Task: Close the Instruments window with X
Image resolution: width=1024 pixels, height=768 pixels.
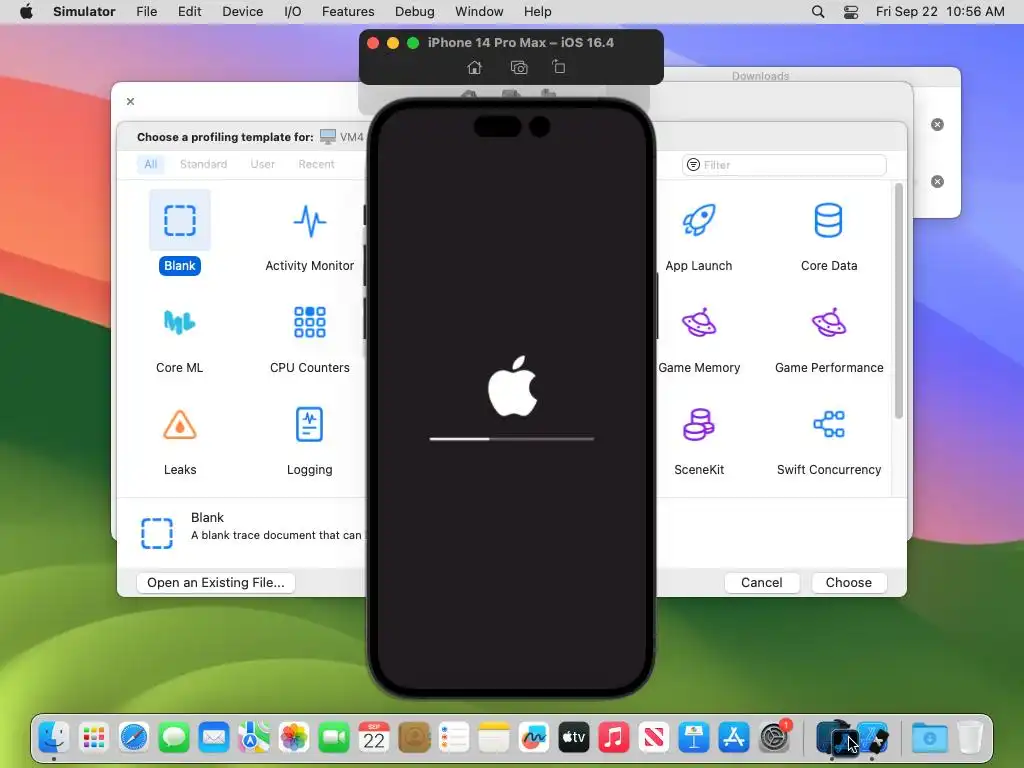Action: [131, 101]
